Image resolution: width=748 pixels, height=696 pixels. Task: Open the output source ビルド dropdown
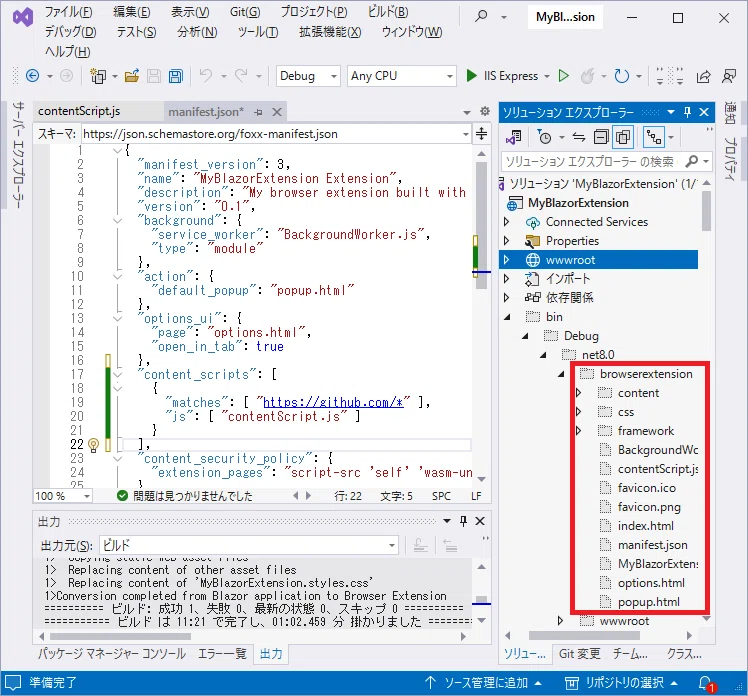[392, 545]
